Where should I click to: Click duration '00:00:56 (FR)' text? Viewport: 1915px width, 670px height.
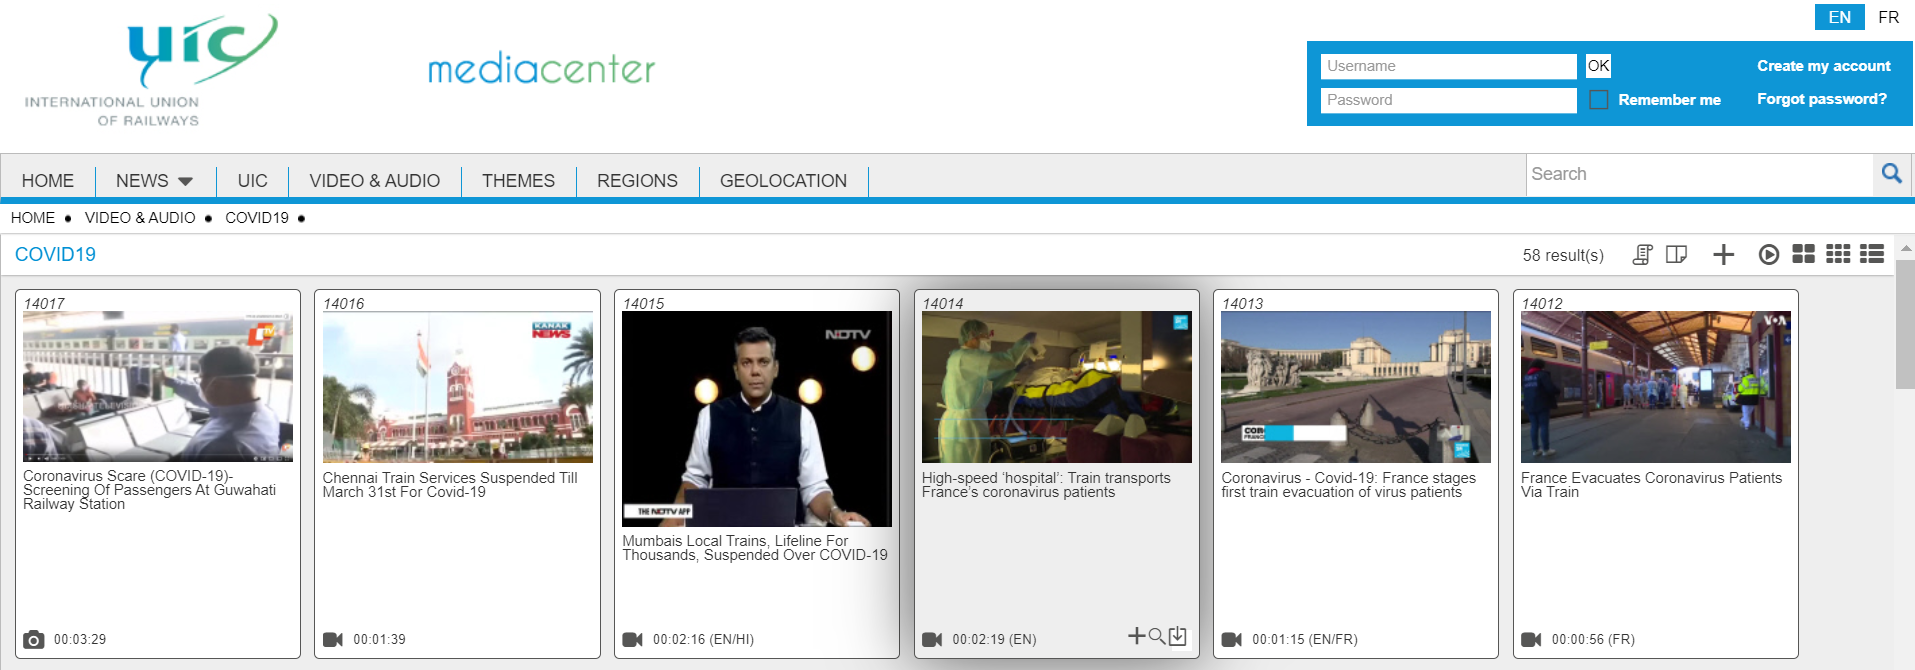pyautogui.click(x=1593, y=640)
